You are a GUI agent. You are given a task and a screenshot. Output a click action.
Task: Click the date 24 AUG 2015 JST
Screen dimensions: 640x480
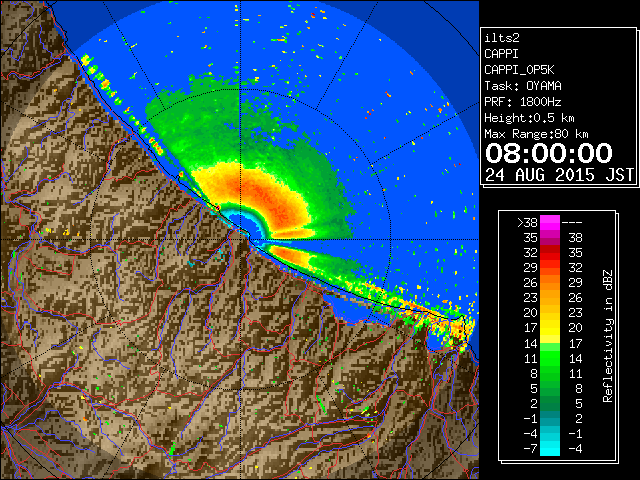pos(560,175)
